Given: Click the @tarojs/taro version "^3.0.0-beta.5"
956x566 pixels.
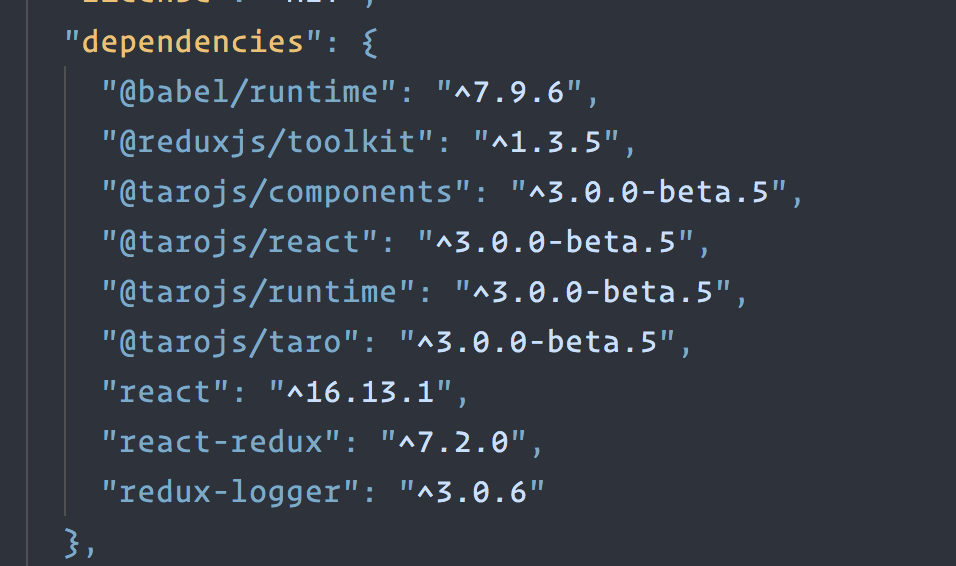Looking at the screenshot, I should [537, 343].
